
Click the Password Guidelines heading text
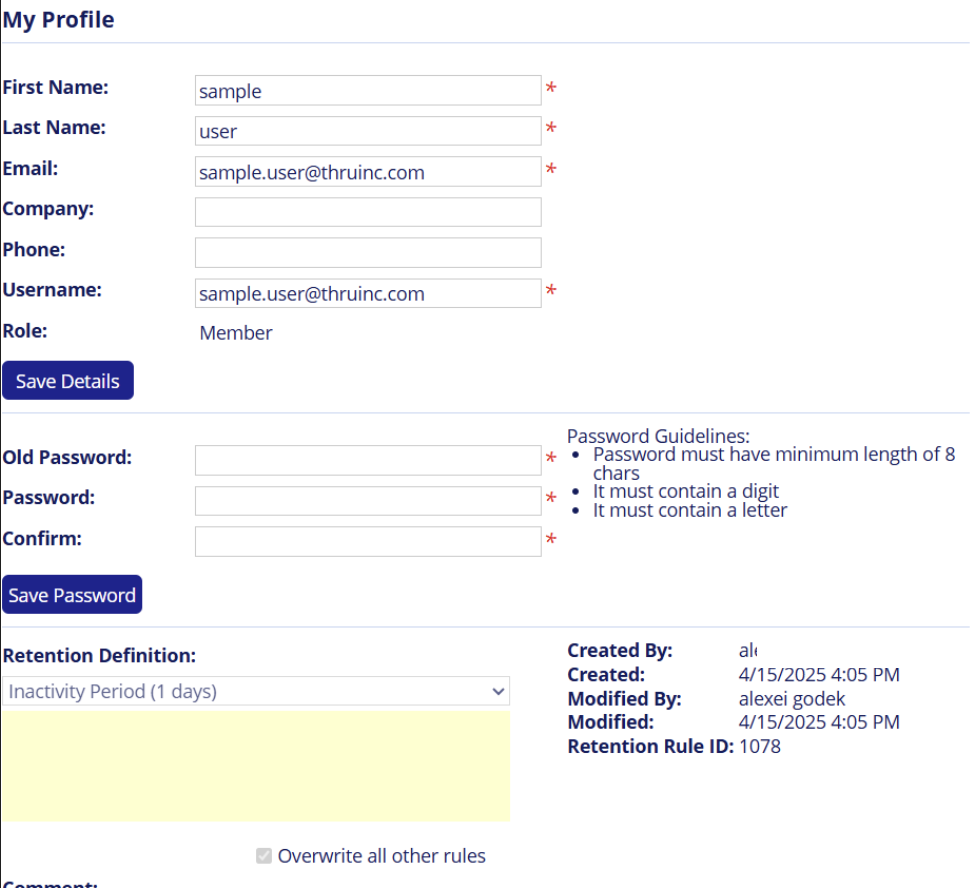(x=658, y=436)
